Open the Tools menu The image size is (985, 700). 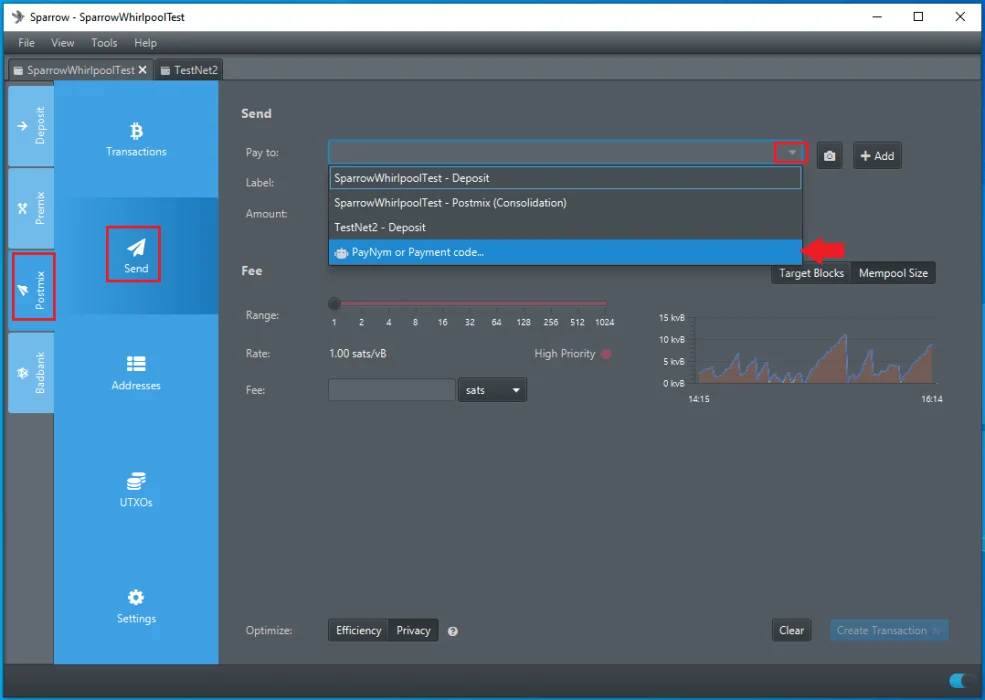[104, 43]
